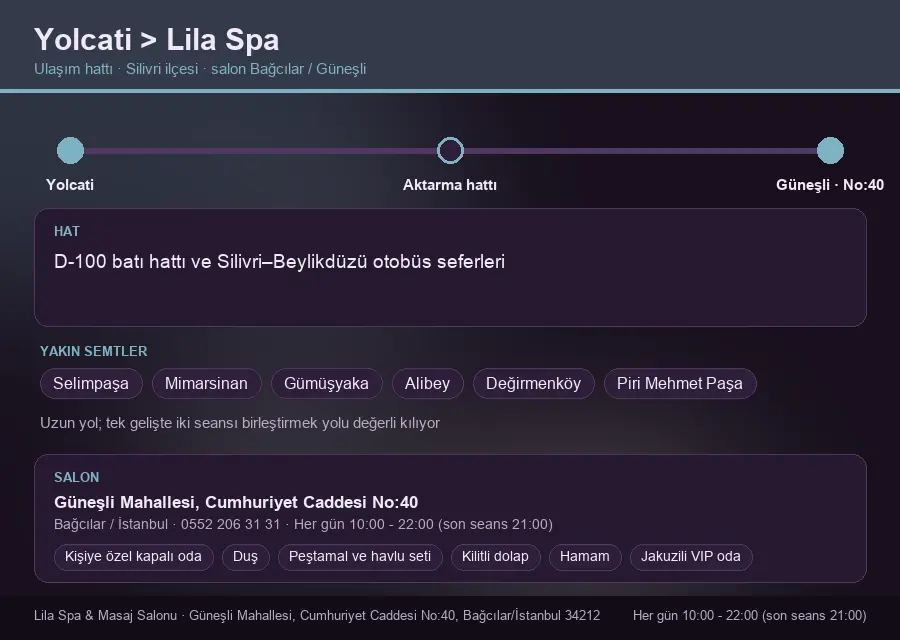The width and height of the screenshot is (900, 640).
Task: Click the Yolcati start route marker
Action: coord(71,150)
